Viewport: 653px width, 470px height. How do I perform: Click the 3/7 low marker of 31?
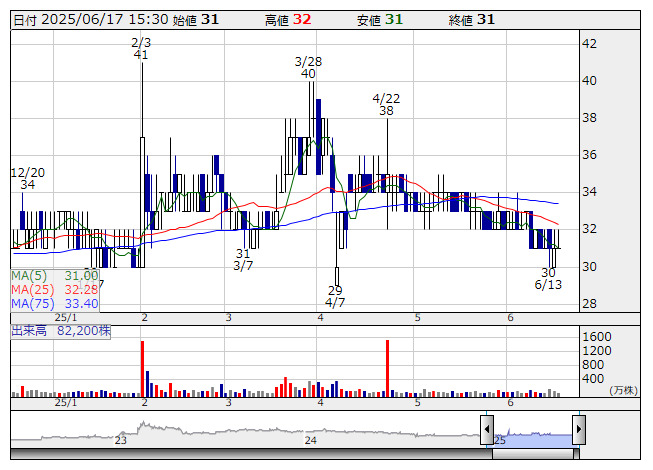click(243, 260)
